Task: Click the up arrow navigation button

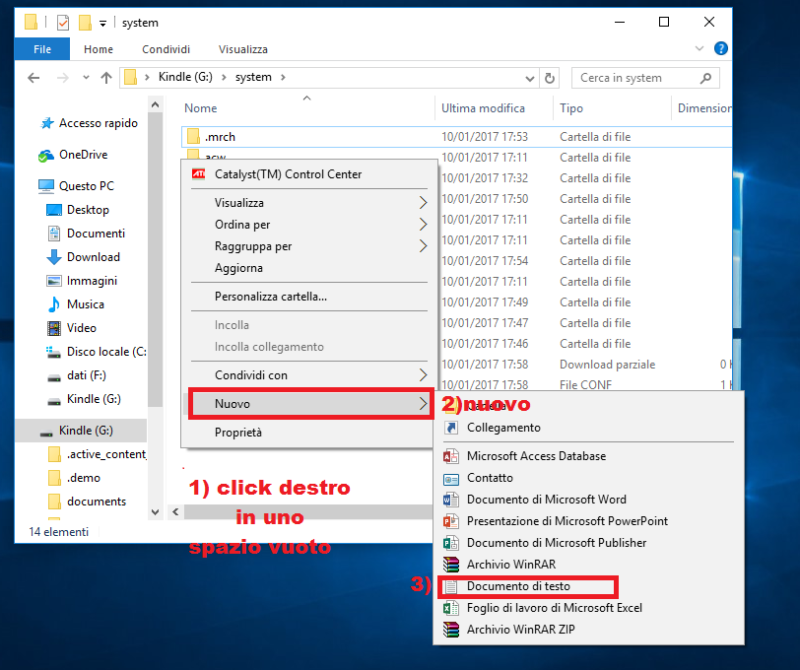Action: pyautogui.click(x=105, y=78)
